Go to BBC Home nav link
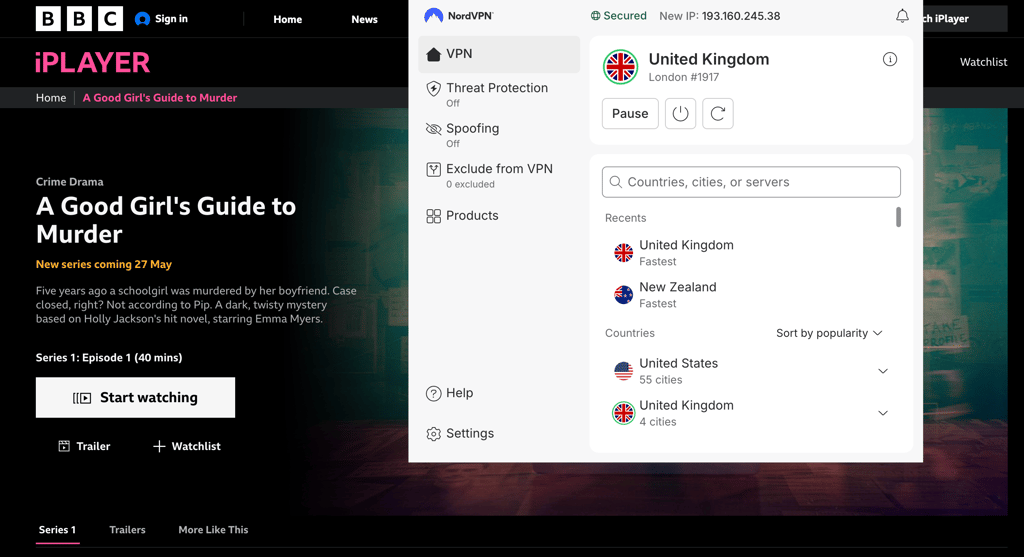The height and width of the screenshot is (557, 1024). click(287, 20)
